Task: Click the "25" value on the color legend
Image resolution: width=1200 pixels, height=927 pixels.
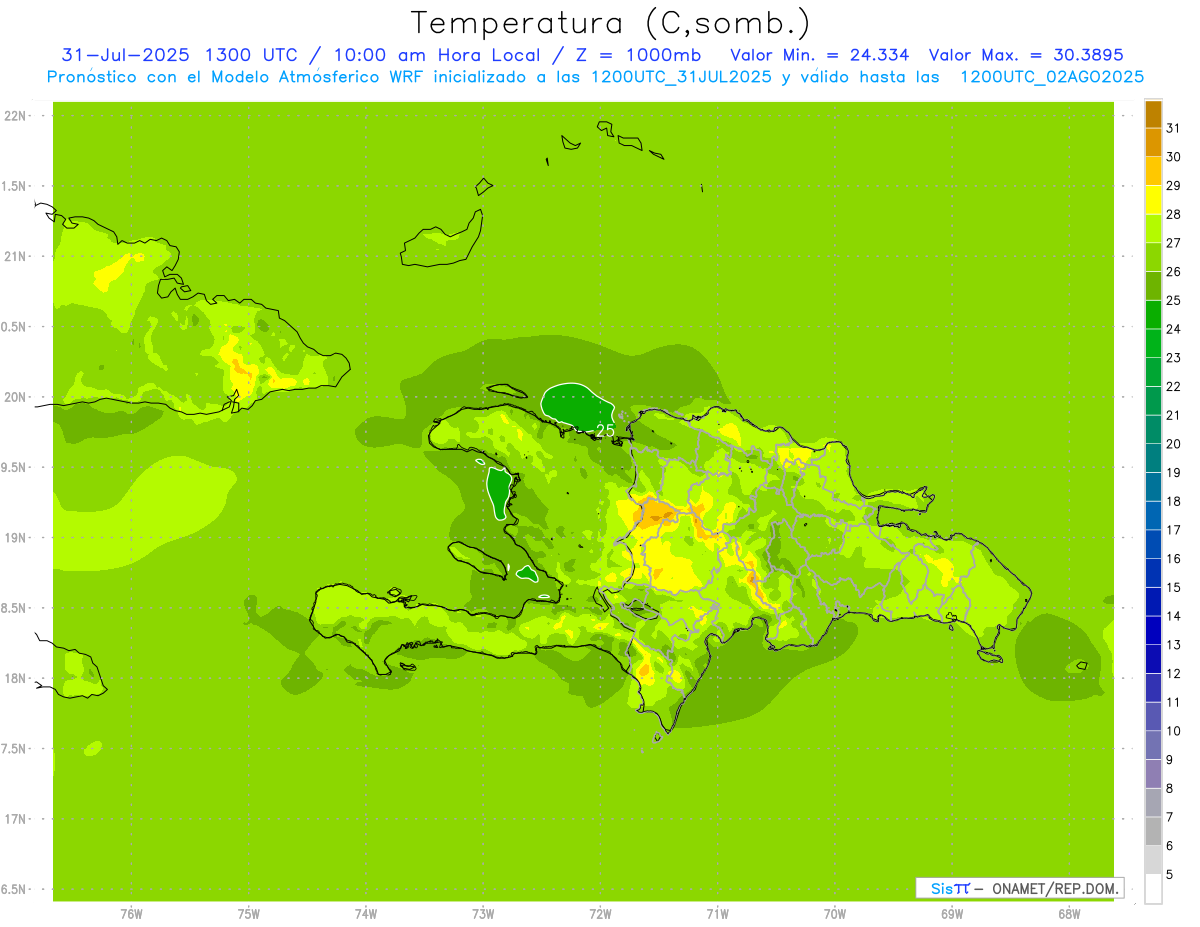Action: coord(1173,300)
